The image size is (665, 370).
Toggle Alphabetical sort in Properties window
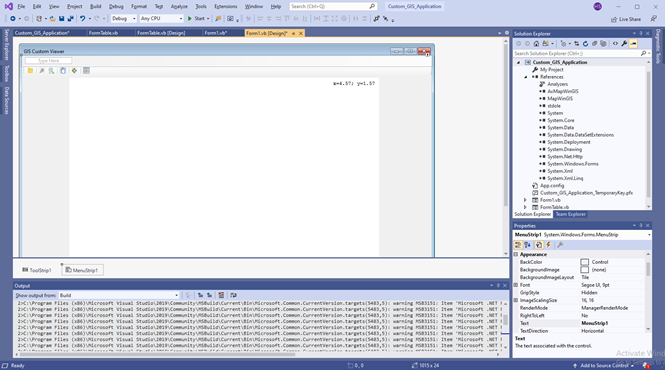[528, 245]
